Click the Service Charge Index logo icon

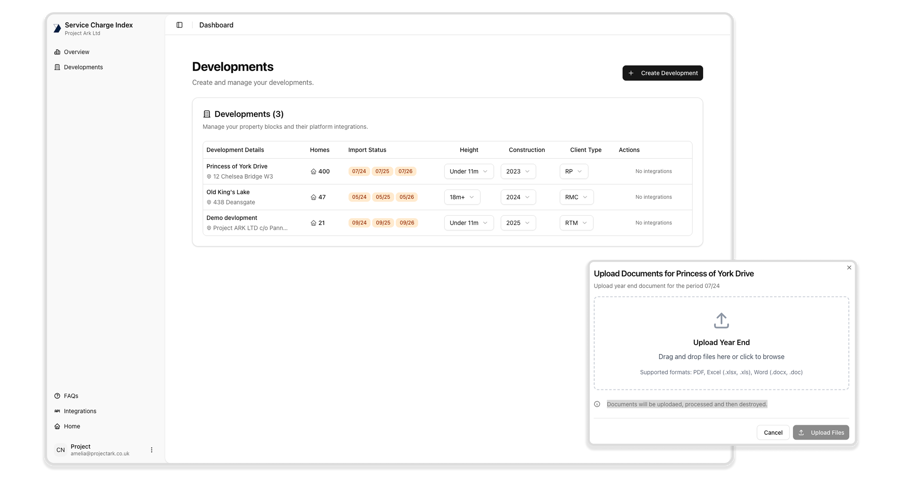coord(57,28)
